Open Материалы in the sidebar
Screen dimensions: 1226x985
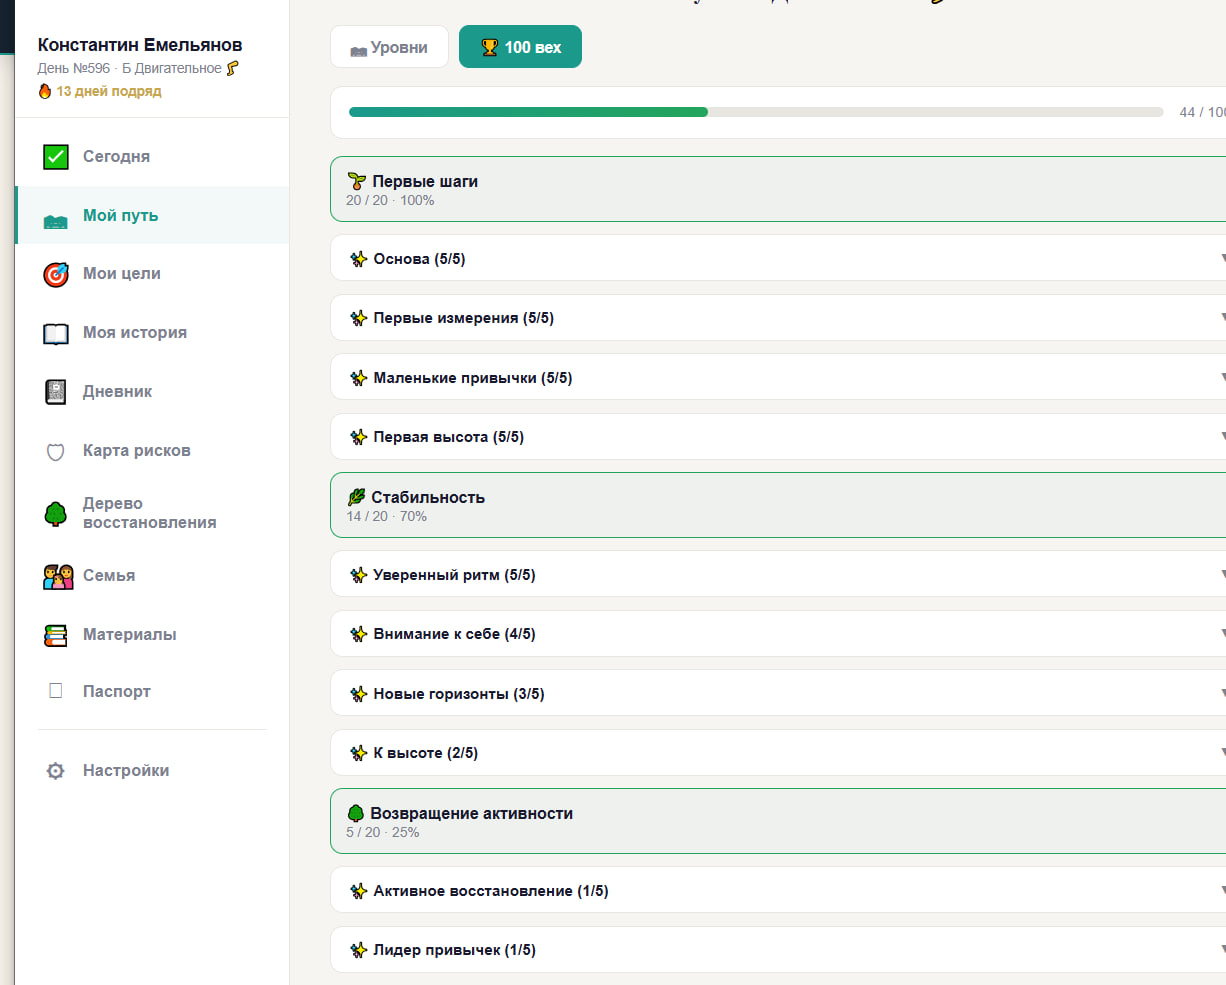[152, 635]
